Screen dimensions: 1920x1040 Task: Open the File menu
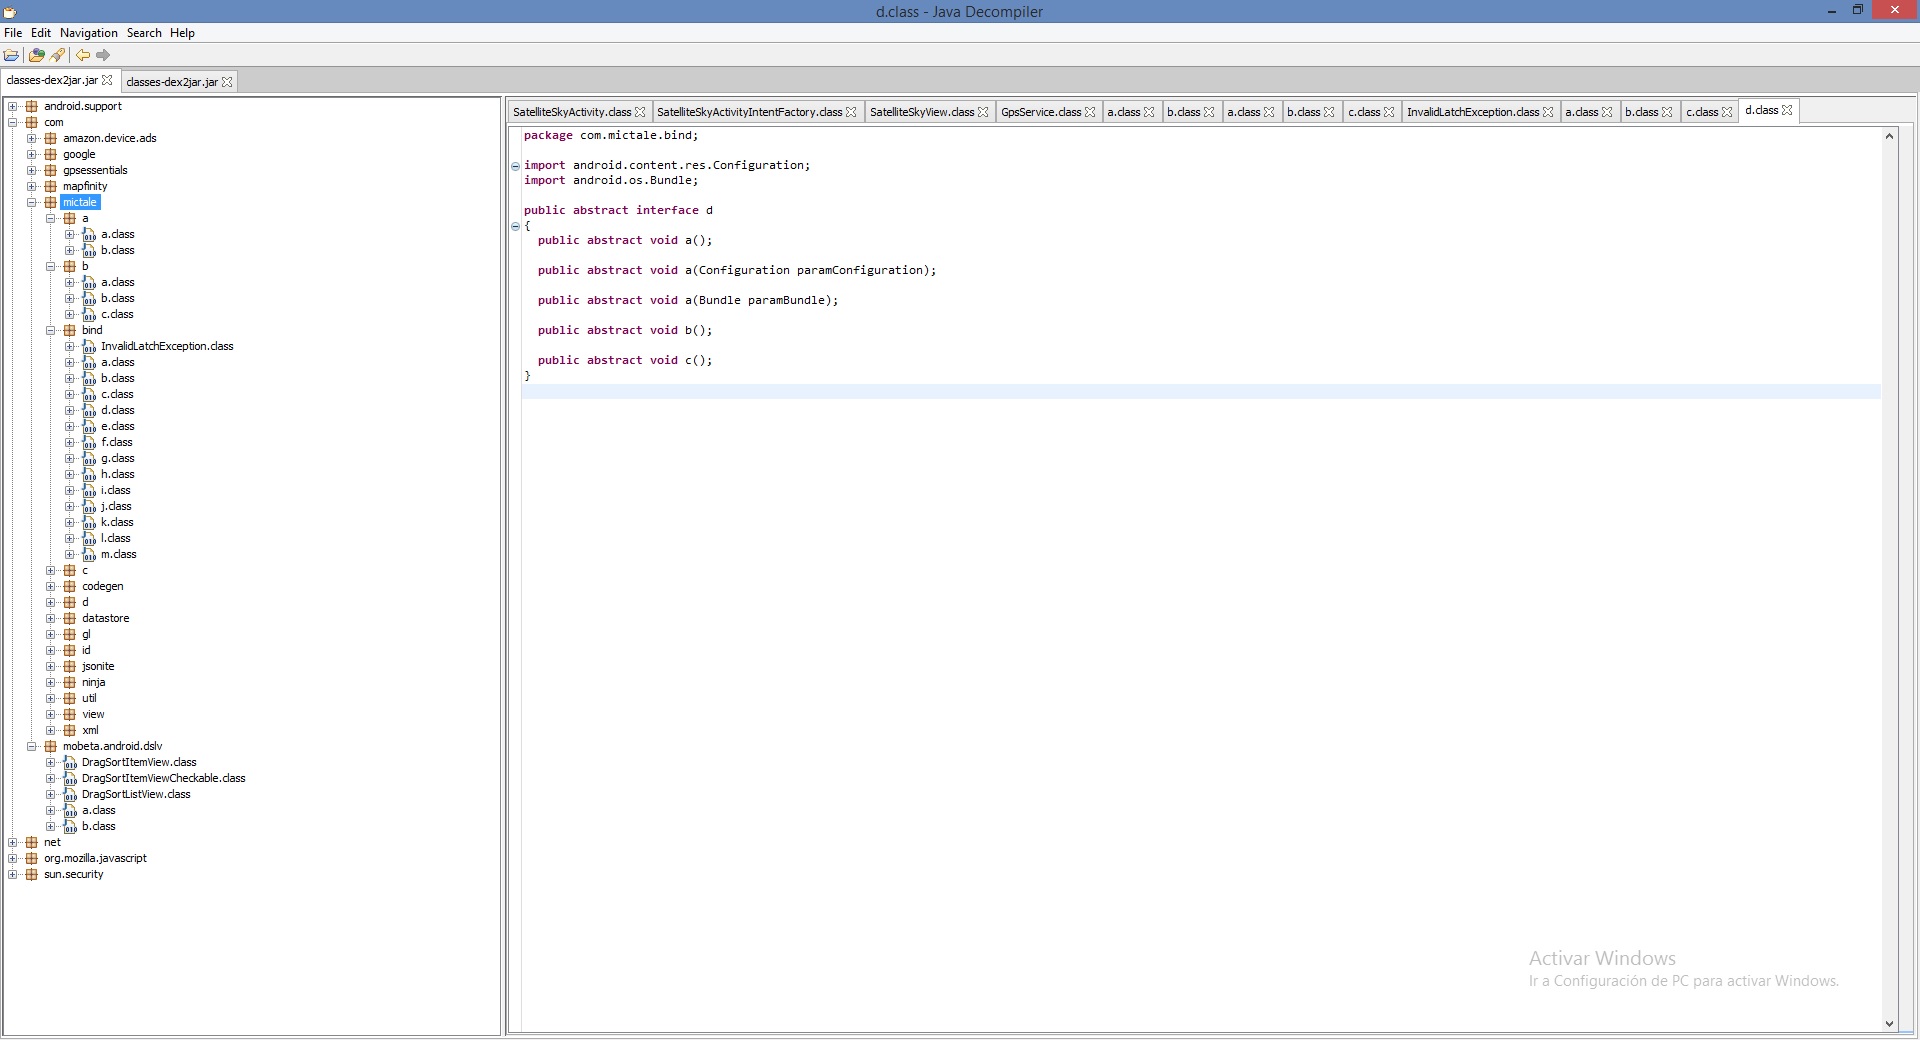pyautogui.click(x=13, y=33)
